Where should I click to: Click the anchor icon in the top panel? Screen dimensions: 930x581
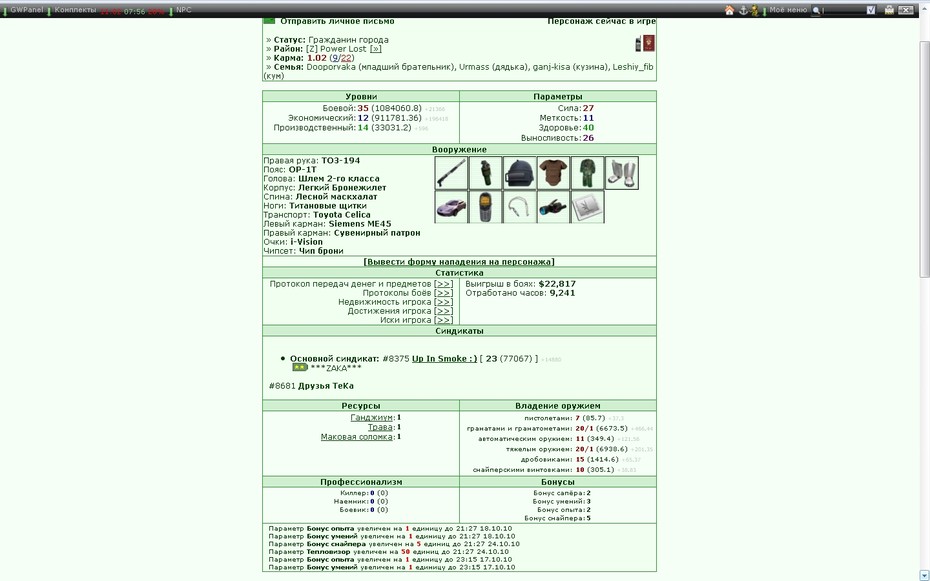(x=743, y=10)
